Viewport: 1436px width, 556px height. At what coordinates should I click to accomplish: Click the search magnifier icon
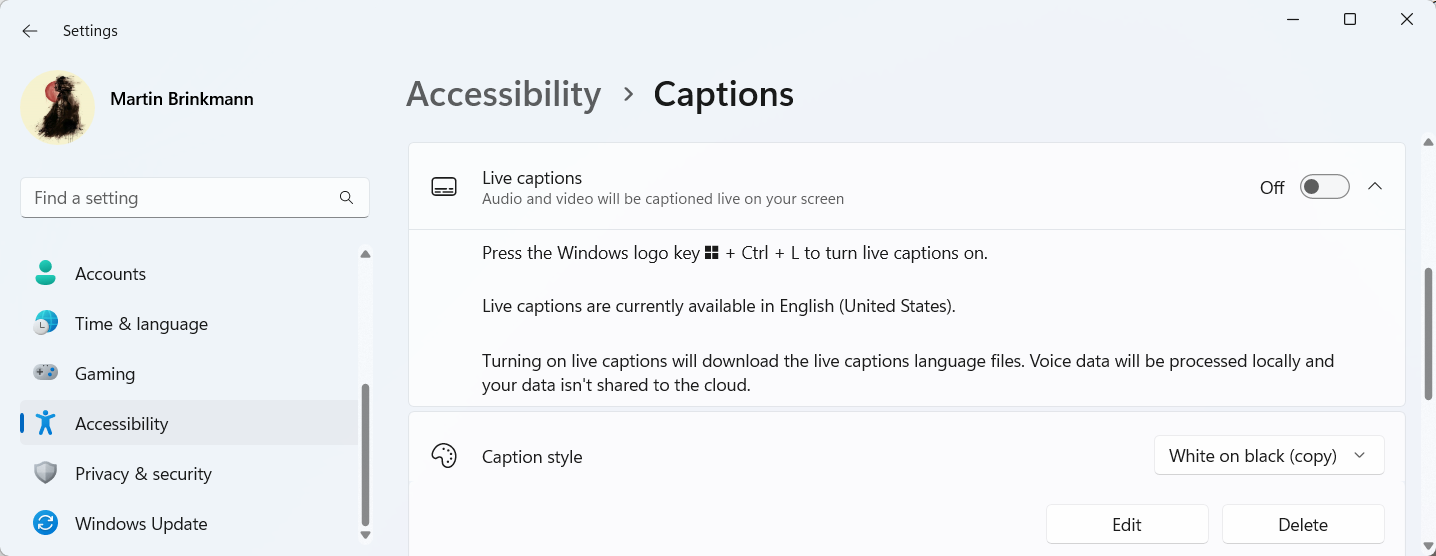tap(346, 198)
